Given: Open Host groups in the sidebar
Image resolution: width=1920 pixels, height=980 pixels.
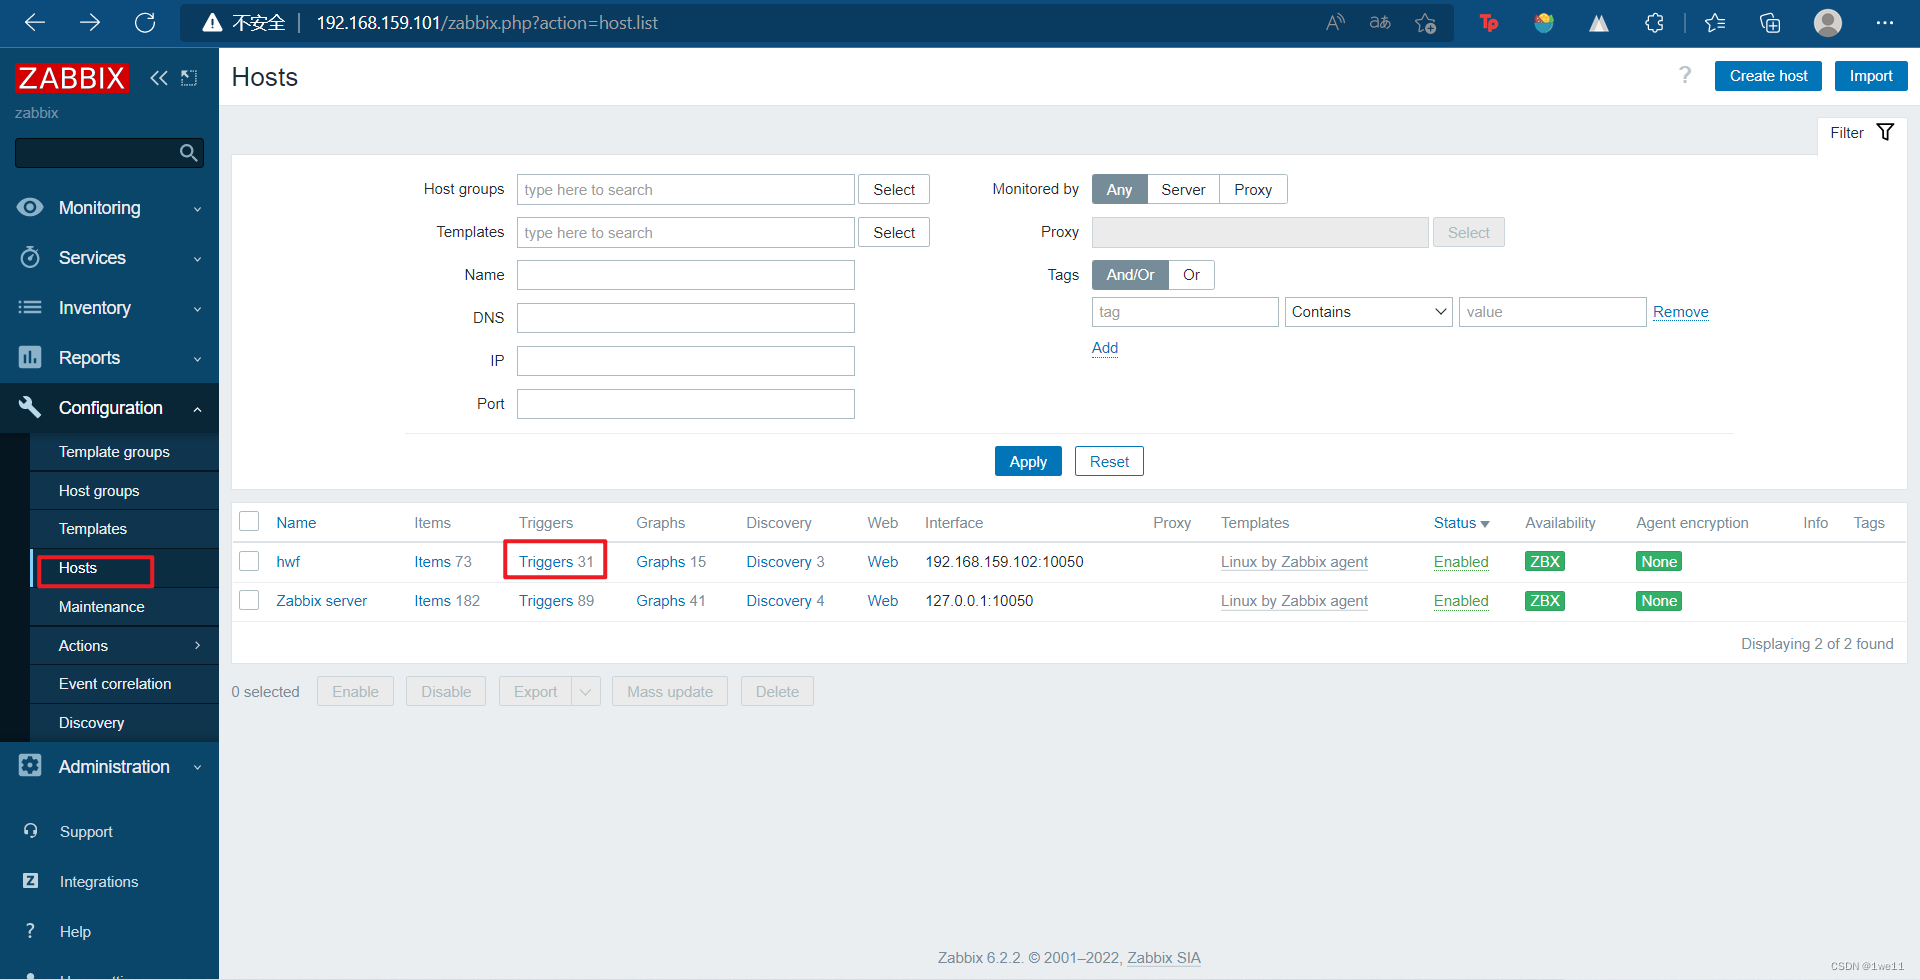Looking at the screenshot, I should click(124, 491).
